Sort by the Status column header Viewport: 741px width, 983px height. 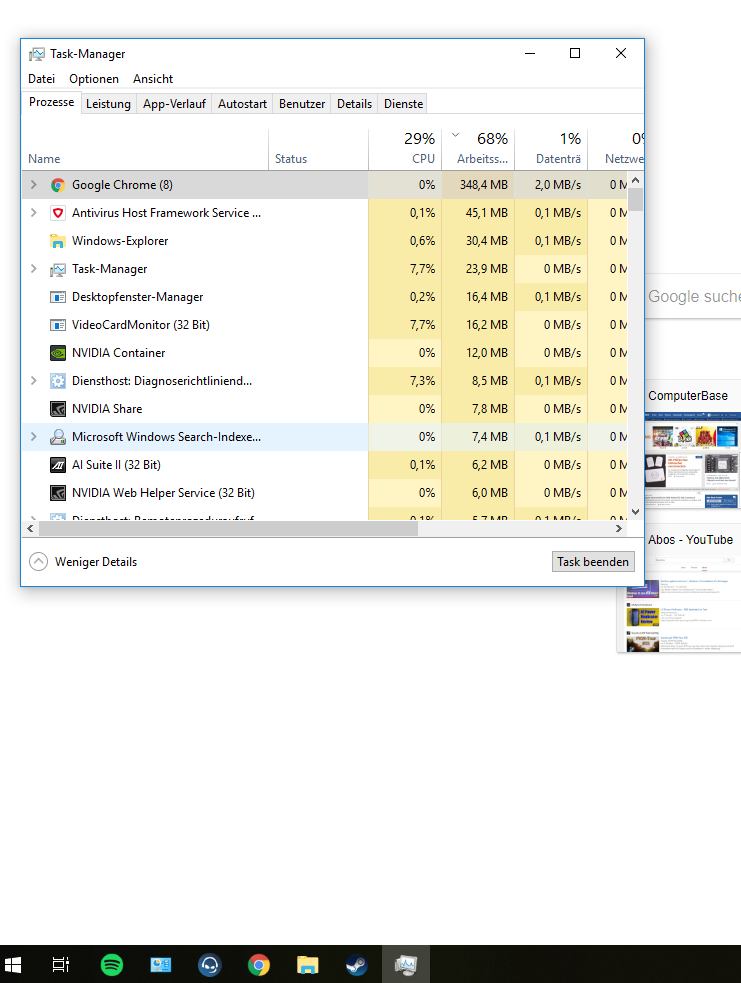point(318,150)
